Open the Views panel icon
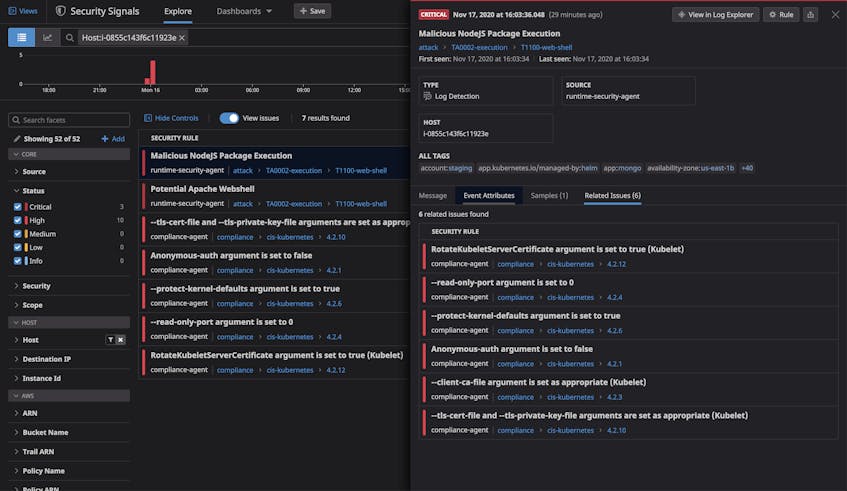 tap(12, 11)
